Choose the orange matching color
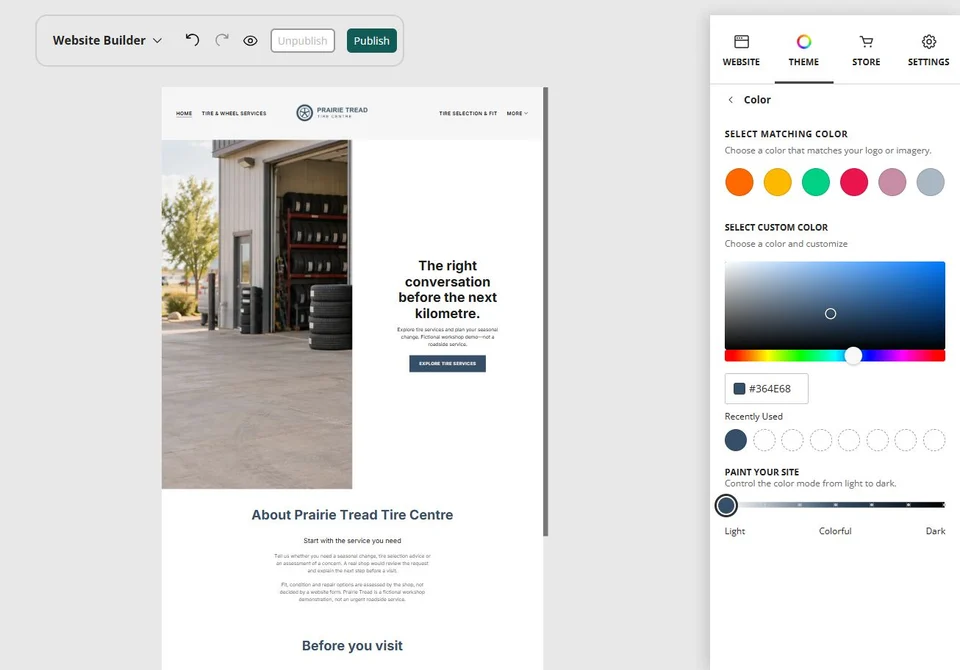 pyautogui.click(x=739, y=183)
